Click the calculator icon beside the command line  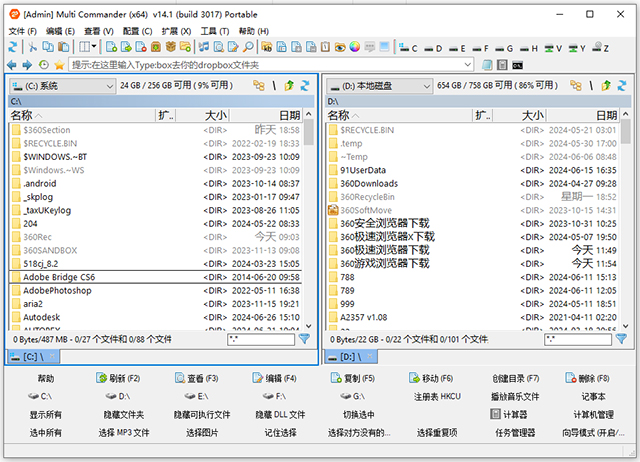502,65
